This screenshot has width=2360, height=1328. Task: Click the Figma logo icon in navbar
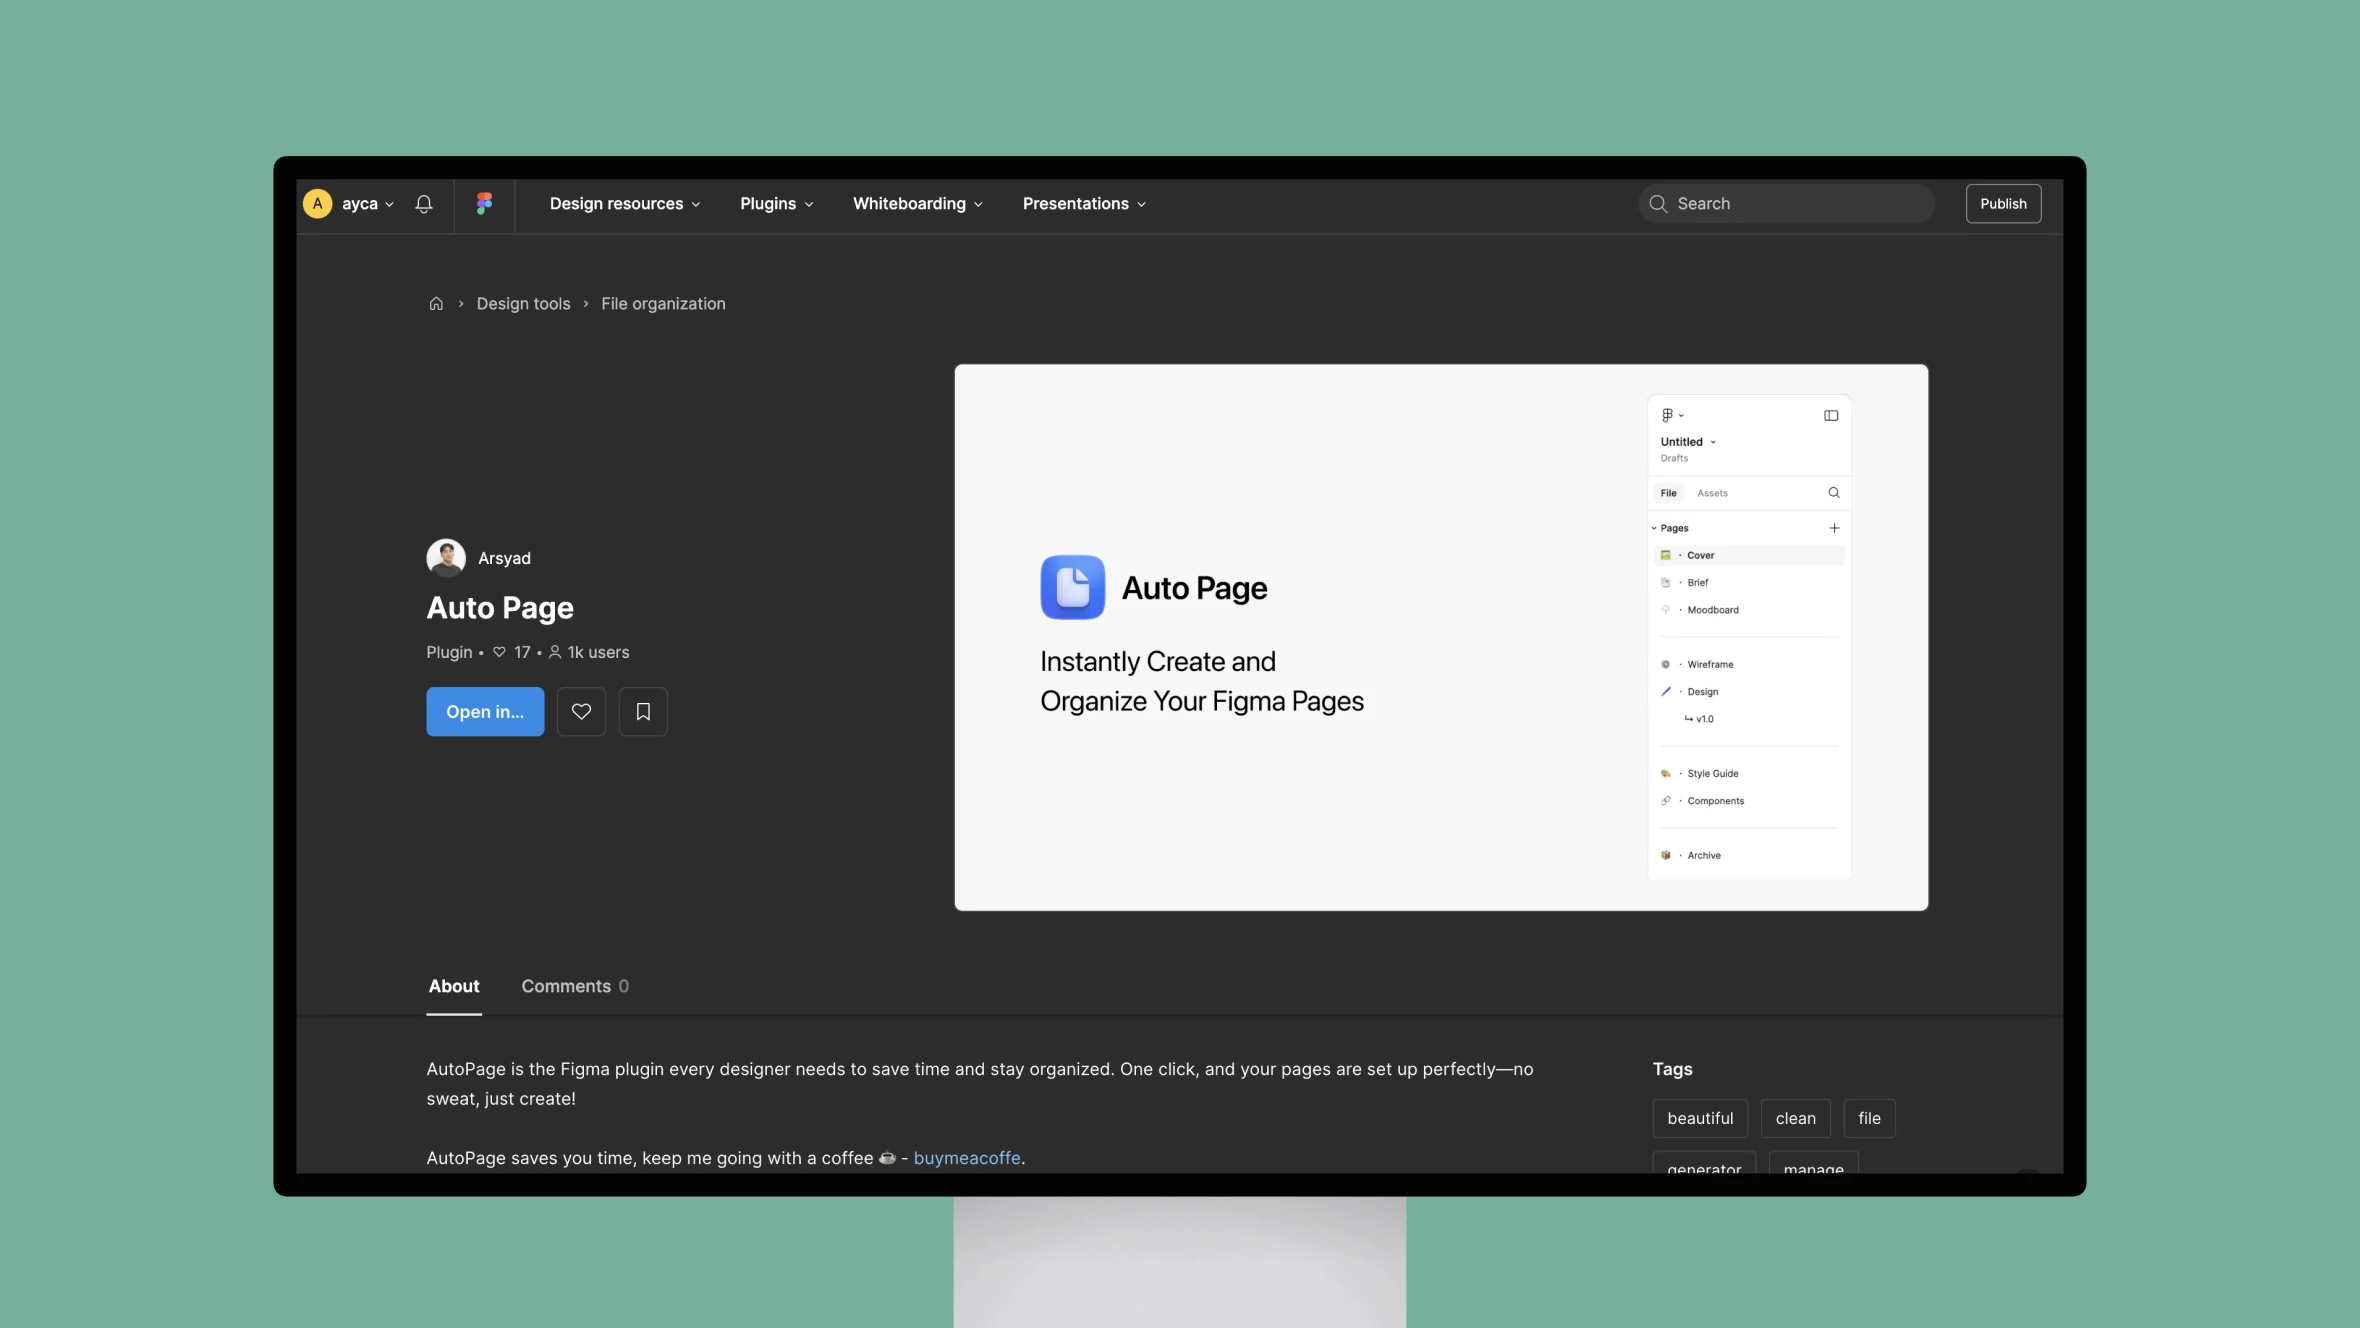pyautogui.click(x=485, y=204)
